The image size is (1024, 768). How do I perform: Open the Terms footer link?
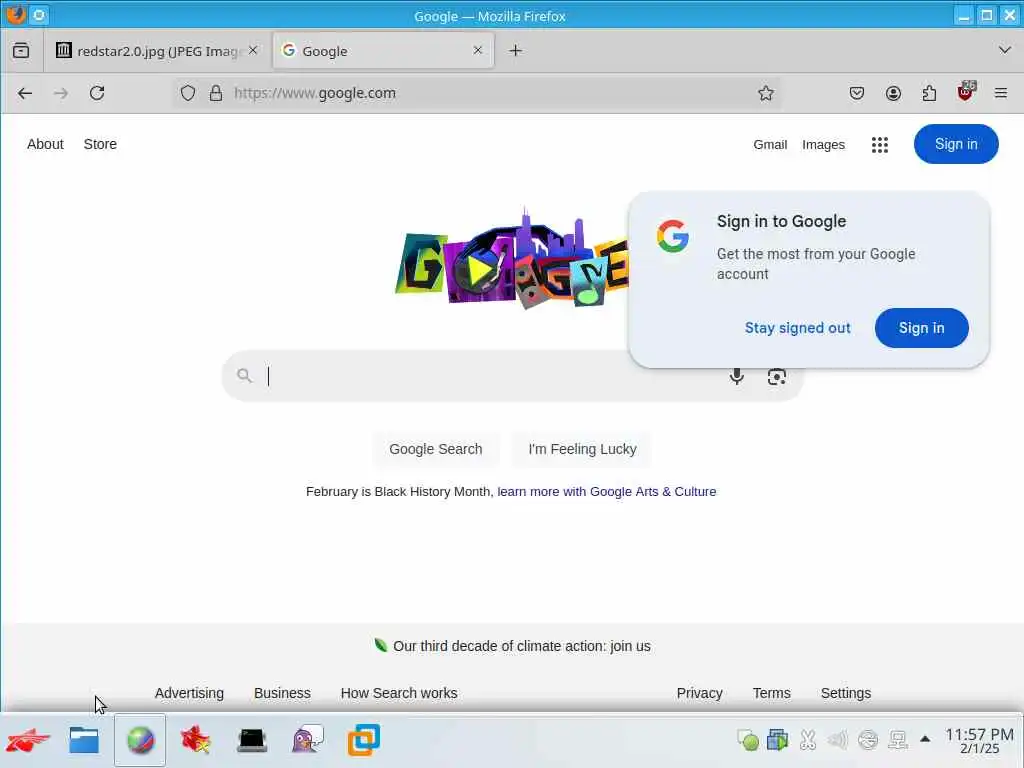pos(771,693)
